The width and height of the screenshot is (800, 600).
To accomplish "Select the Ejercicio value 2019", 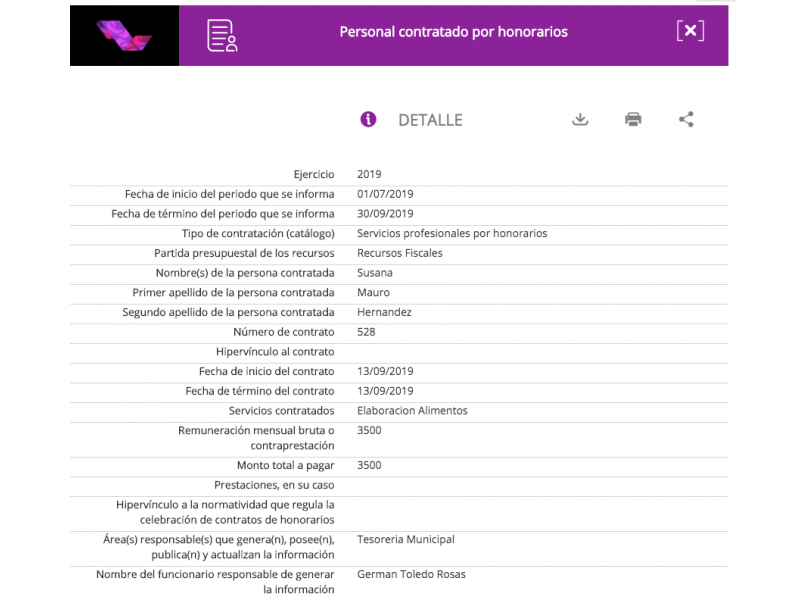I will coord(369,175).
